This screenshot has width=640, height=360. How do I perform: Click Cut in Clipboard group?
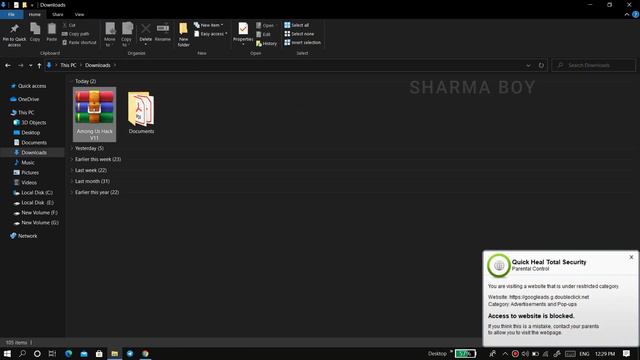(x=69, y=25)
